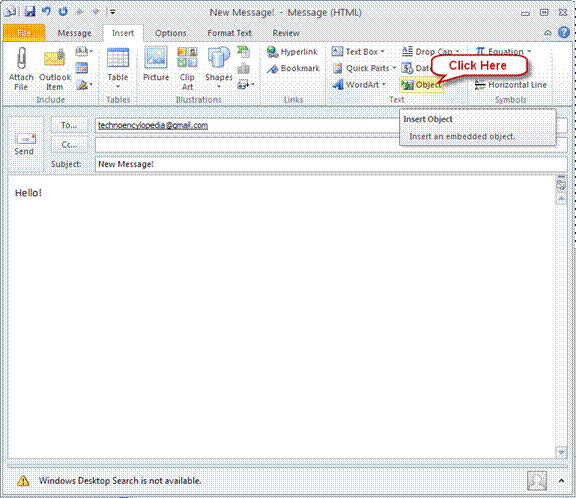This screenshot has width=576, height=498.
Task: Insert a Horizontal Line
Action: coord(510,85)
